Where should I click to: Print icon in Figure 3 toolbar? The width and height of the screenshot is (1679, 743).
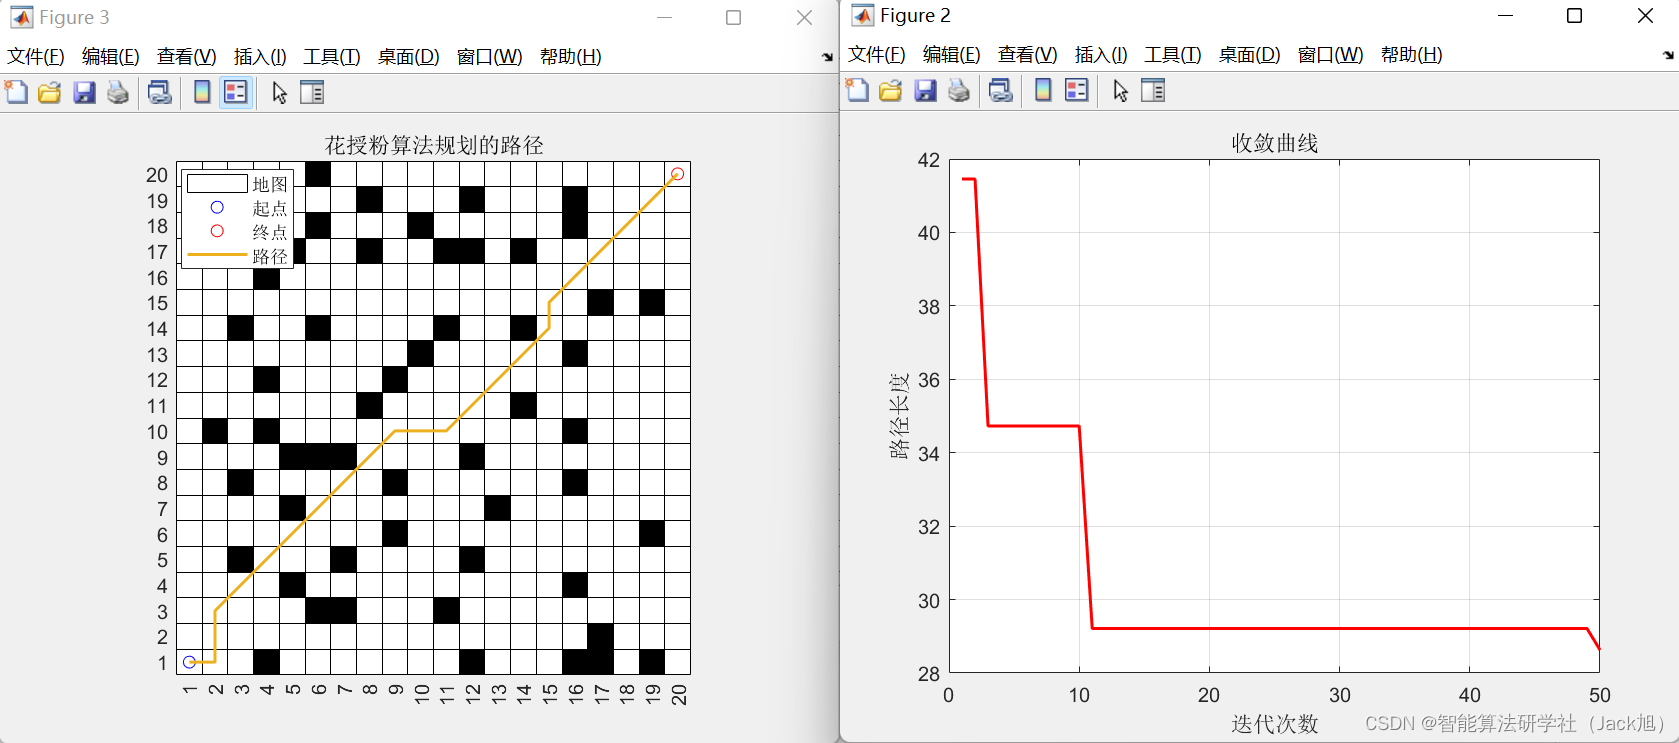pyautogui.click(x=118, y=92)
